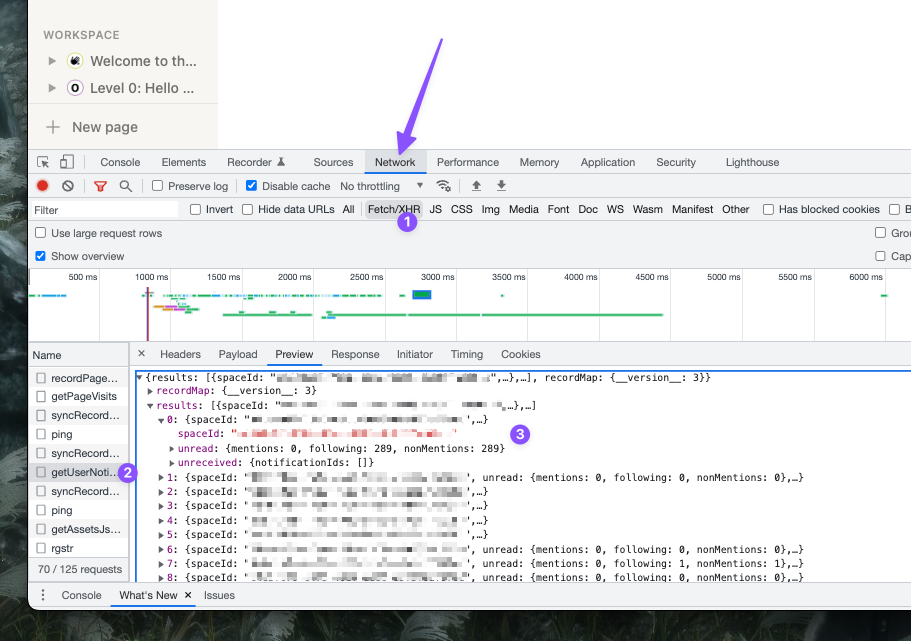Filter requests by Img type
This screenshot has width=911, height=641.
(x=490, y=209)
